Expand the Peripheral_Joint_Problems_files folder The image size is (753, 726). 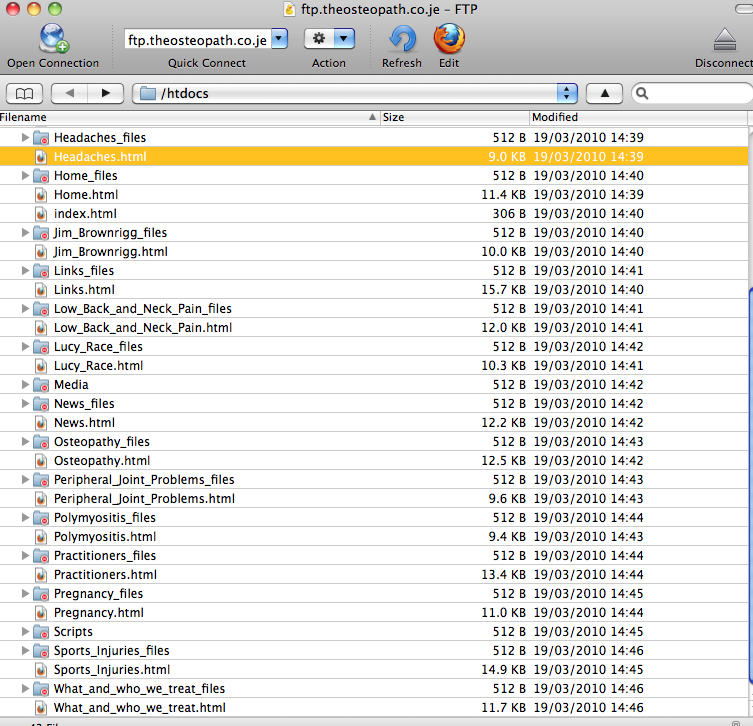[x=25, y=479]
